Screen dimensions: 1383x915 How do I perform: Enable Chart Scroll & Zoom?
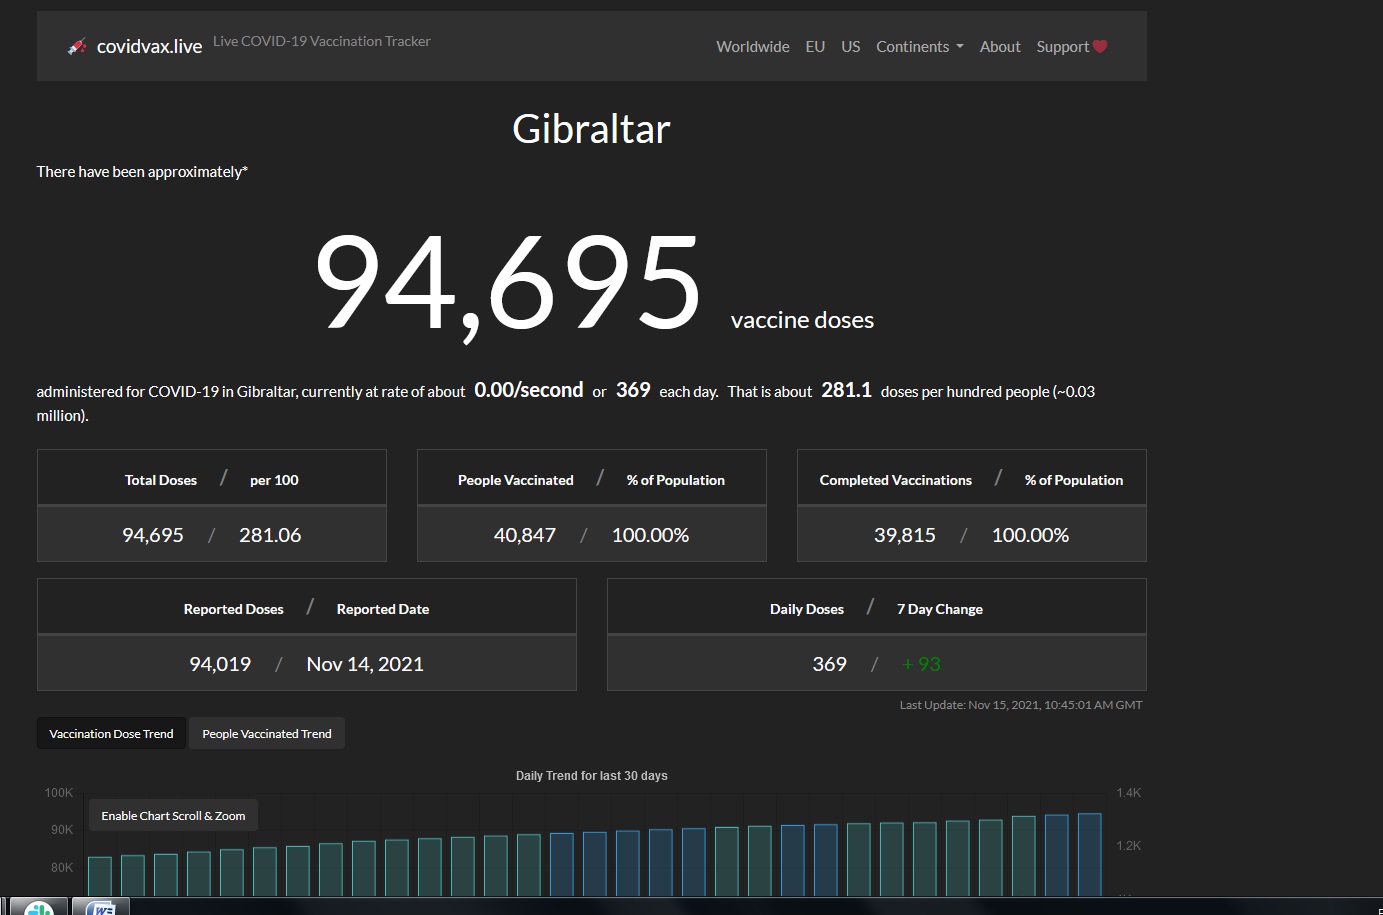[173, 815]
